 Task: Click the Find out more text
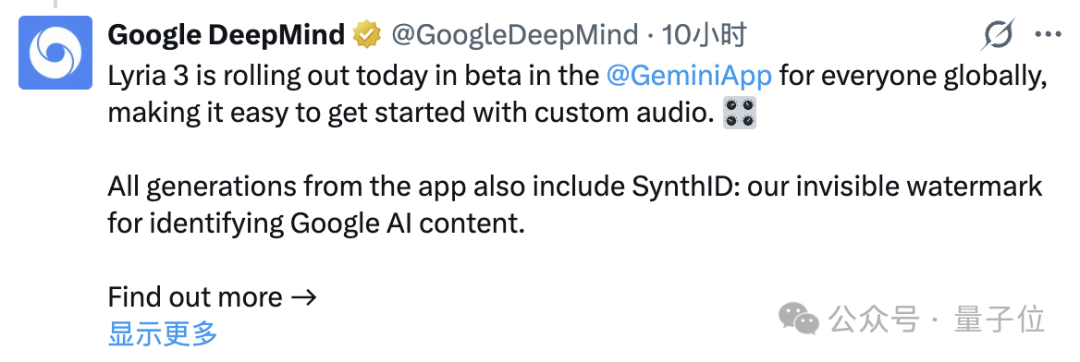point(195,297)
